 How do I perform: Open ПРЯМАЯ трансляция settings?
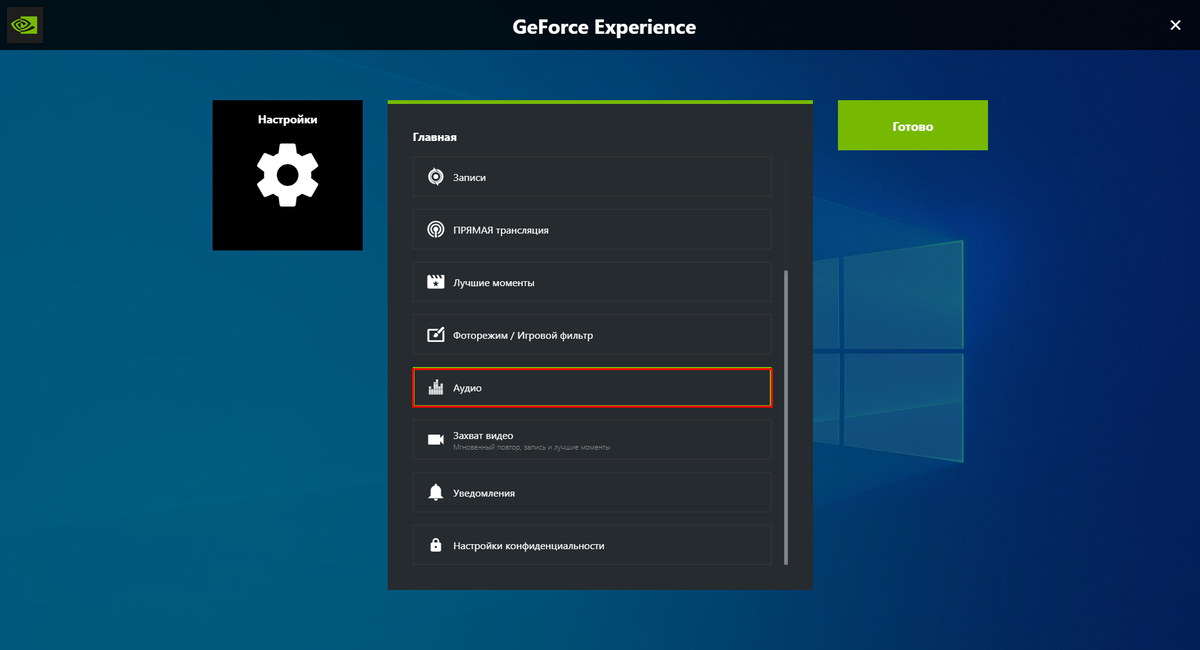(592, 230)
